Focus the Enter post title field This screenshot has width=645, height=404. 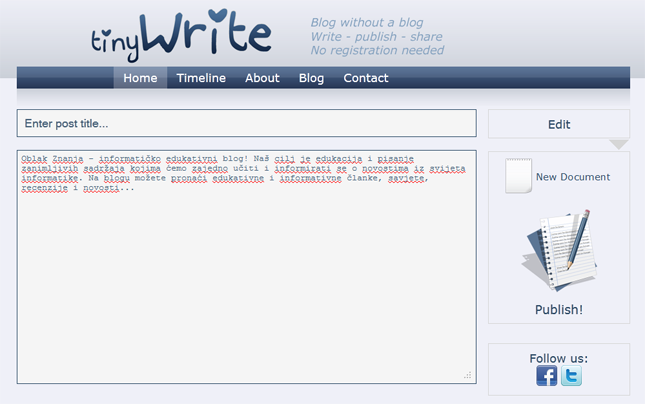(246, 124)
